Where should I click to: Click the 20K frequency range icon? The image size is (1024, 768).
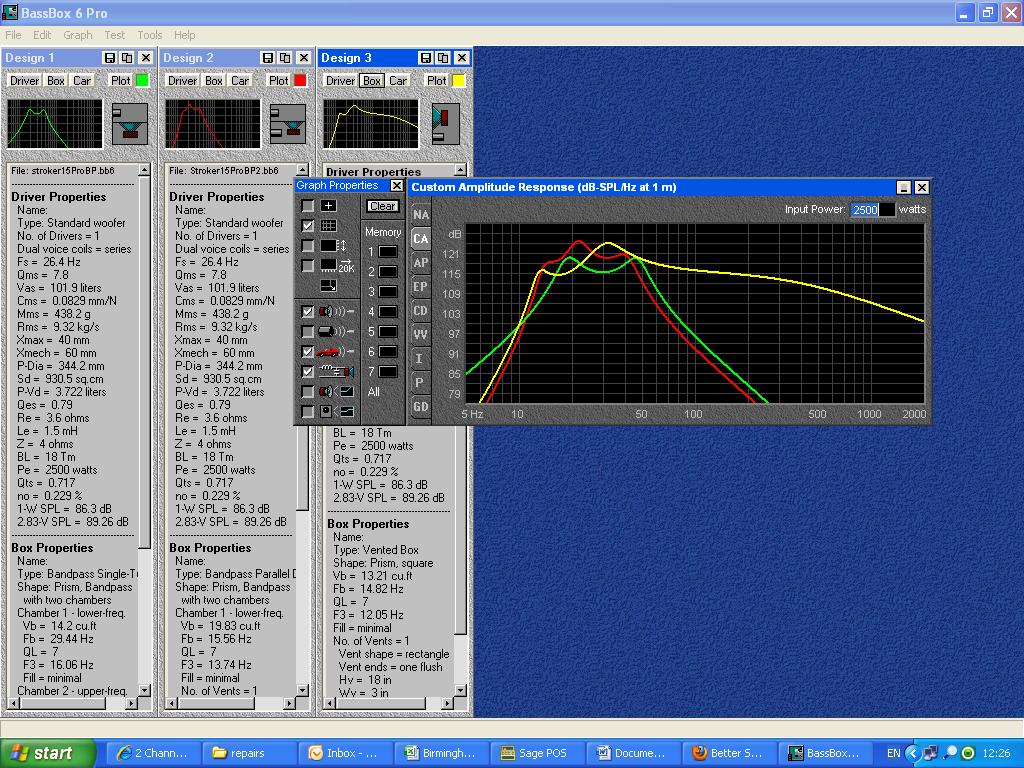337,266
